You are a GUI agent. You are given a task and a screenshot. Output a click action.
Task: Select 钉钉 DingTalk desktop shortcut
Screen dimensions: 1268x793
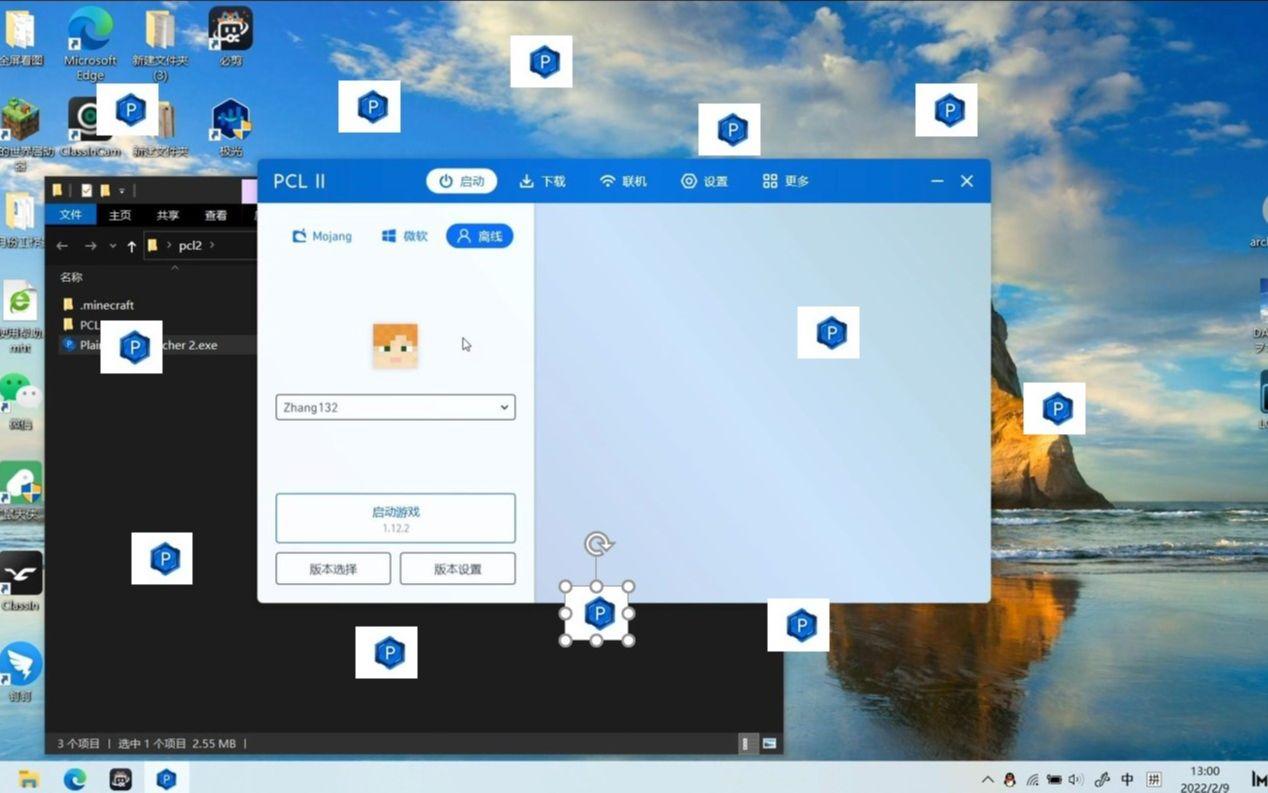tap(20, 671)
